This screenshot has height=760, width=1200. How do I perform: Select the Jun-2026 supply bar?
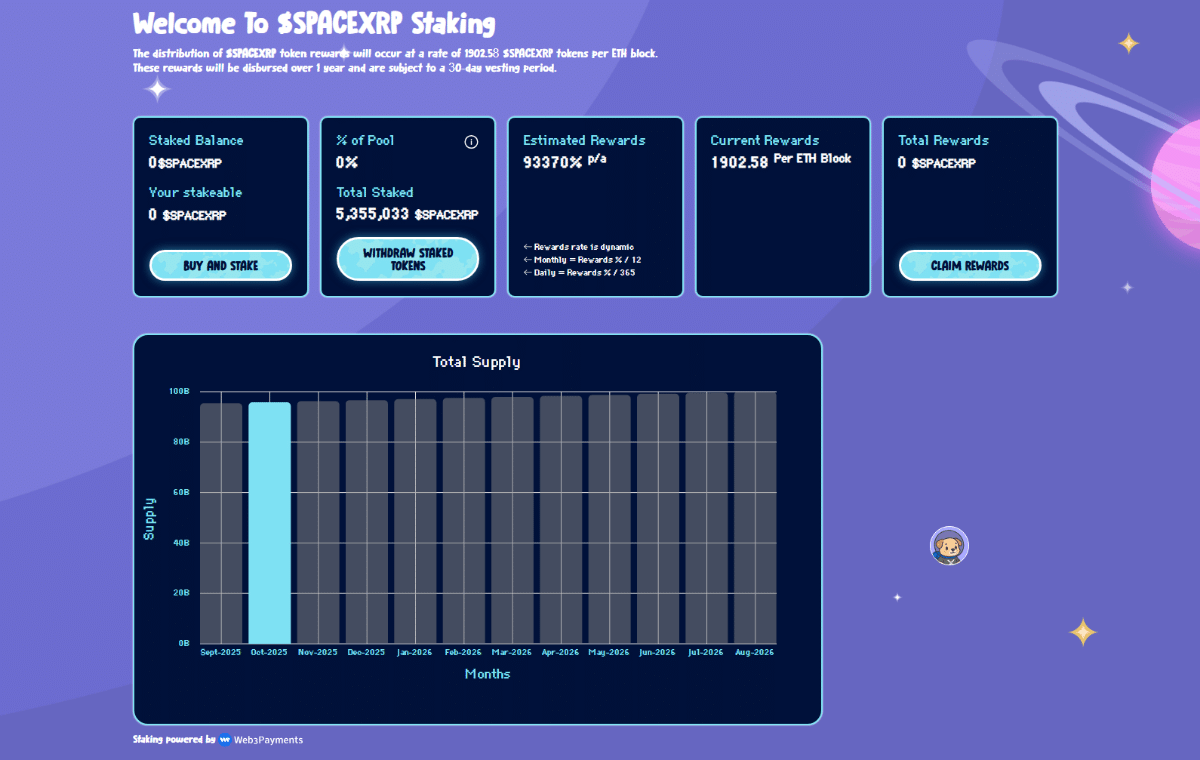click(x=658, y=519)
